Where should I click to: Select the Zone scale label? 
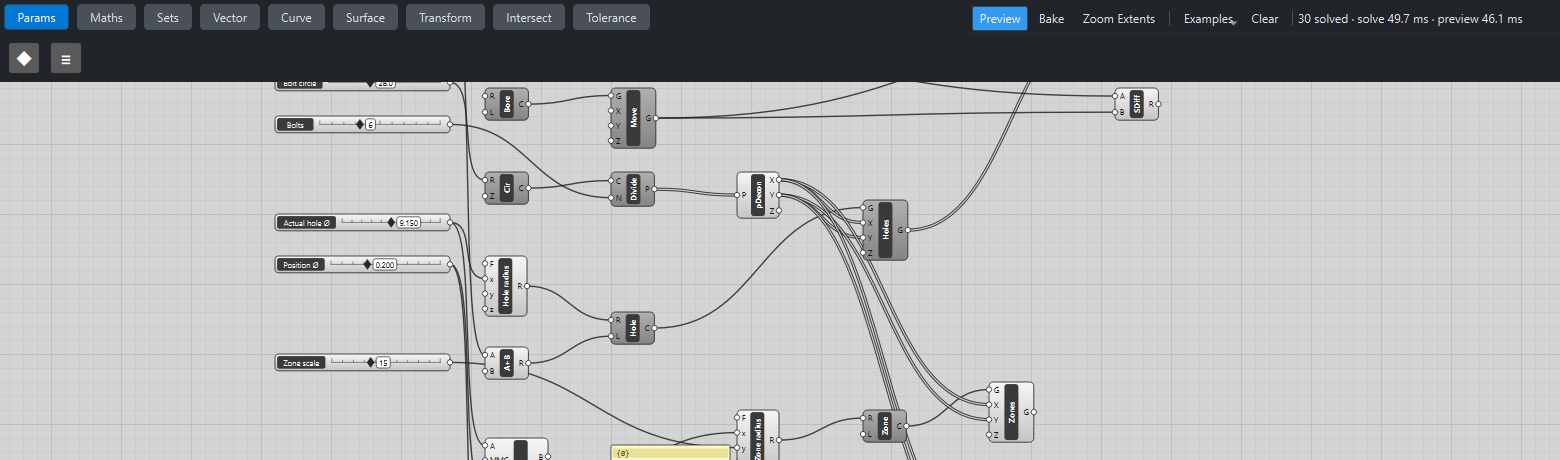pyautogui.click(x=301, y=363)
